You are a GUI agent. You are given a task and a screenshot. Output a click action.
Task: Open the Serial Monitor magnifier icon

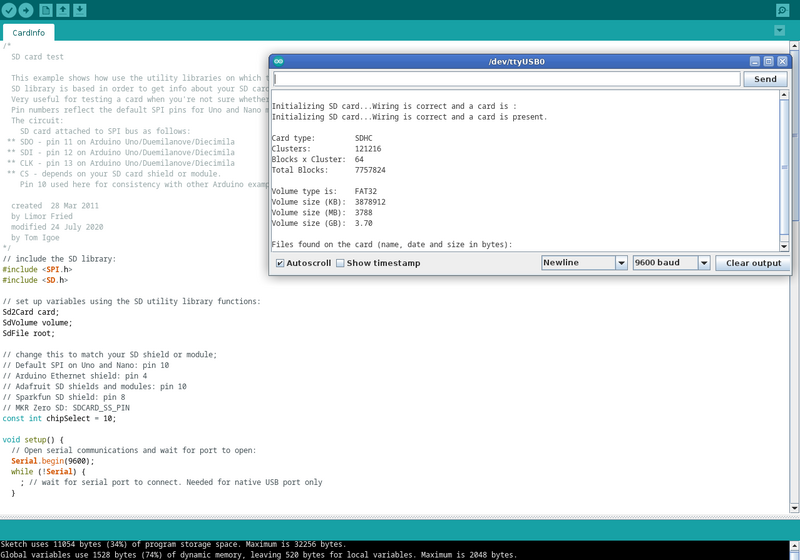pos(782,10)
